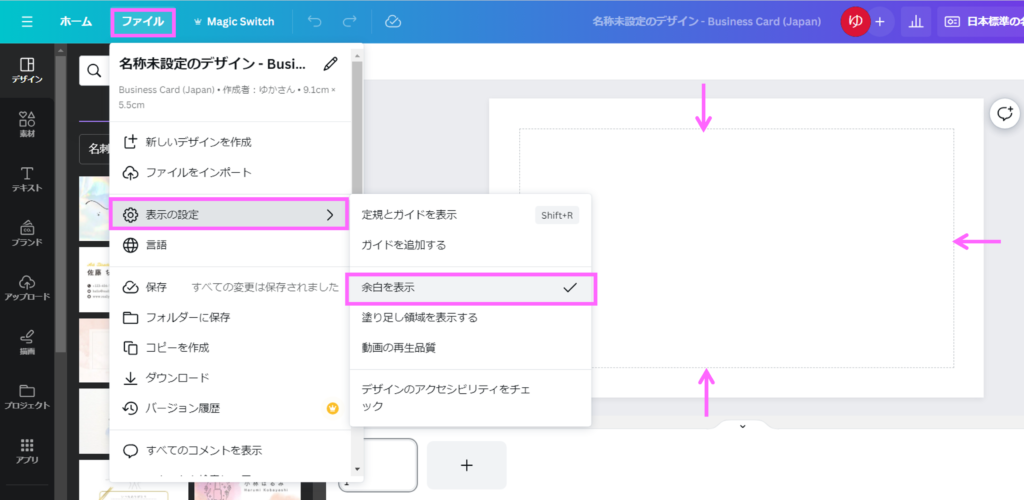Click the cloud save status icon
This screenshot has height=500, width=1024.
(x=393, y=21)
